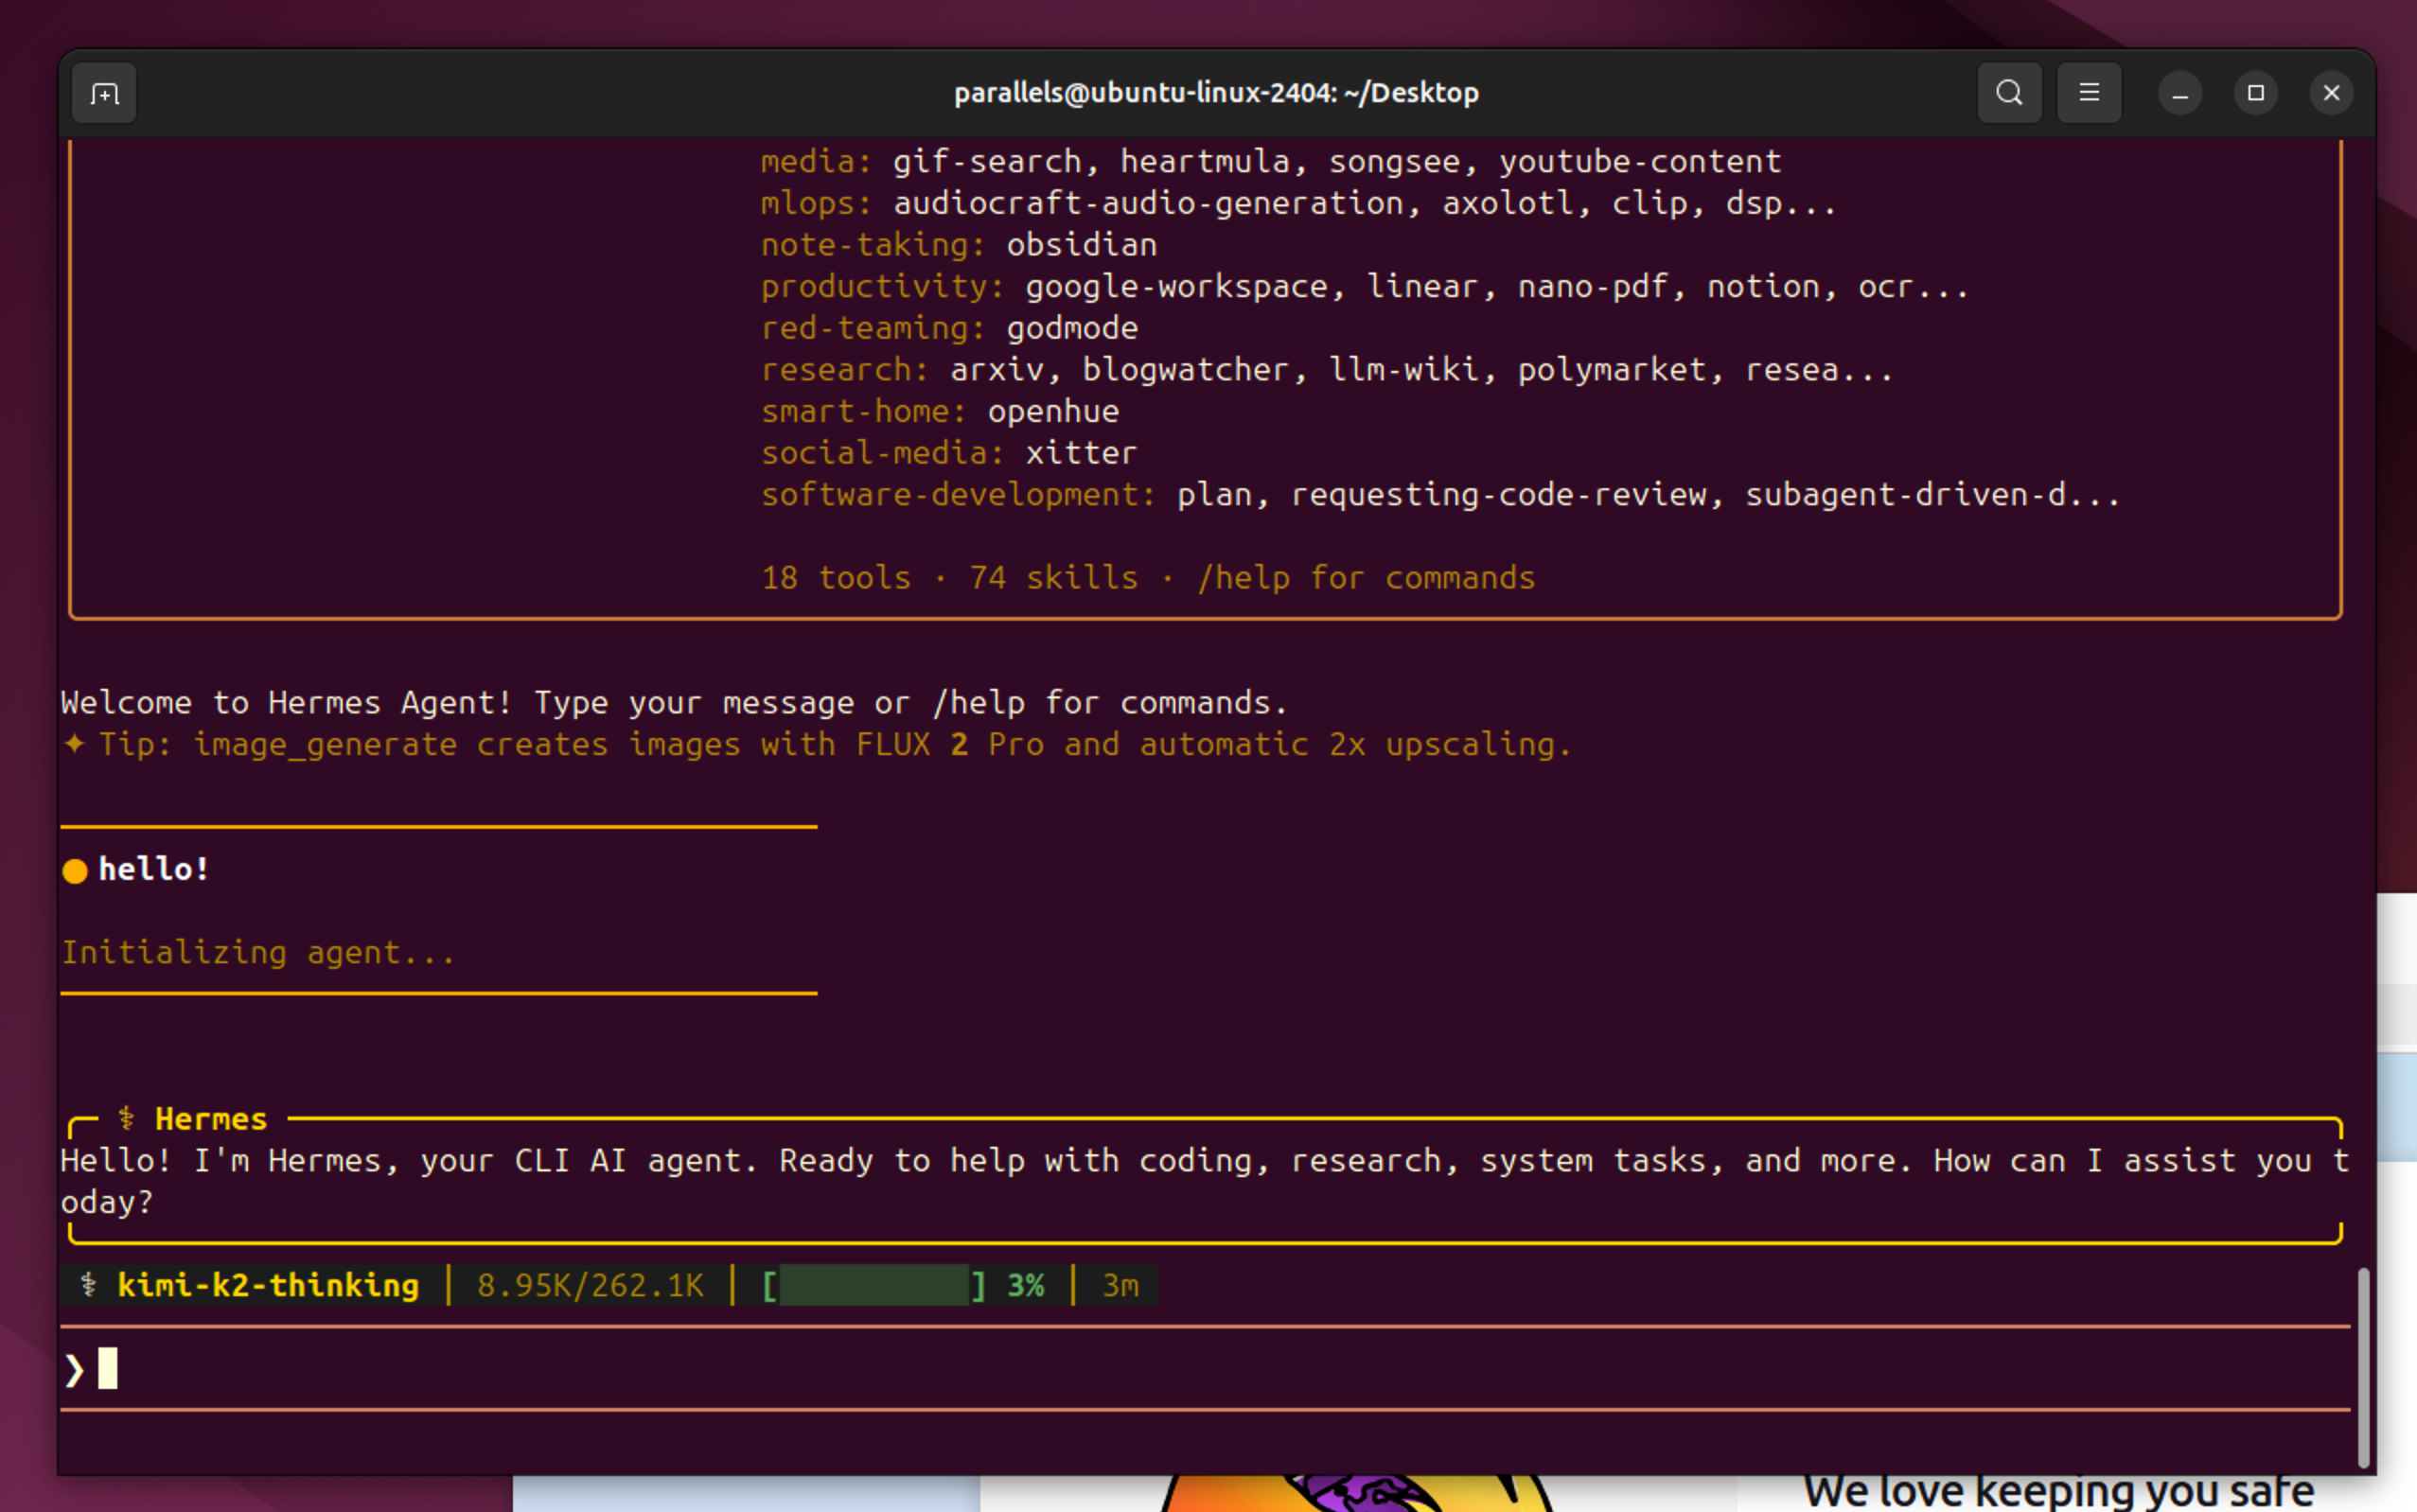
Task: Click the new tab icon in titlebar
Action: tap(104, 94)
